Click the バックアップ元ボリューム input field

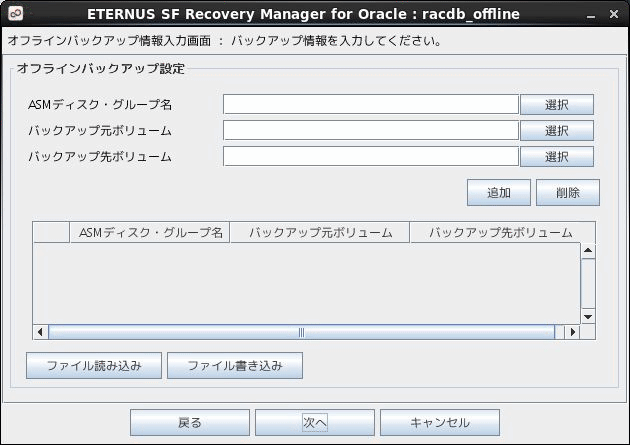click(x=371, y=130)
